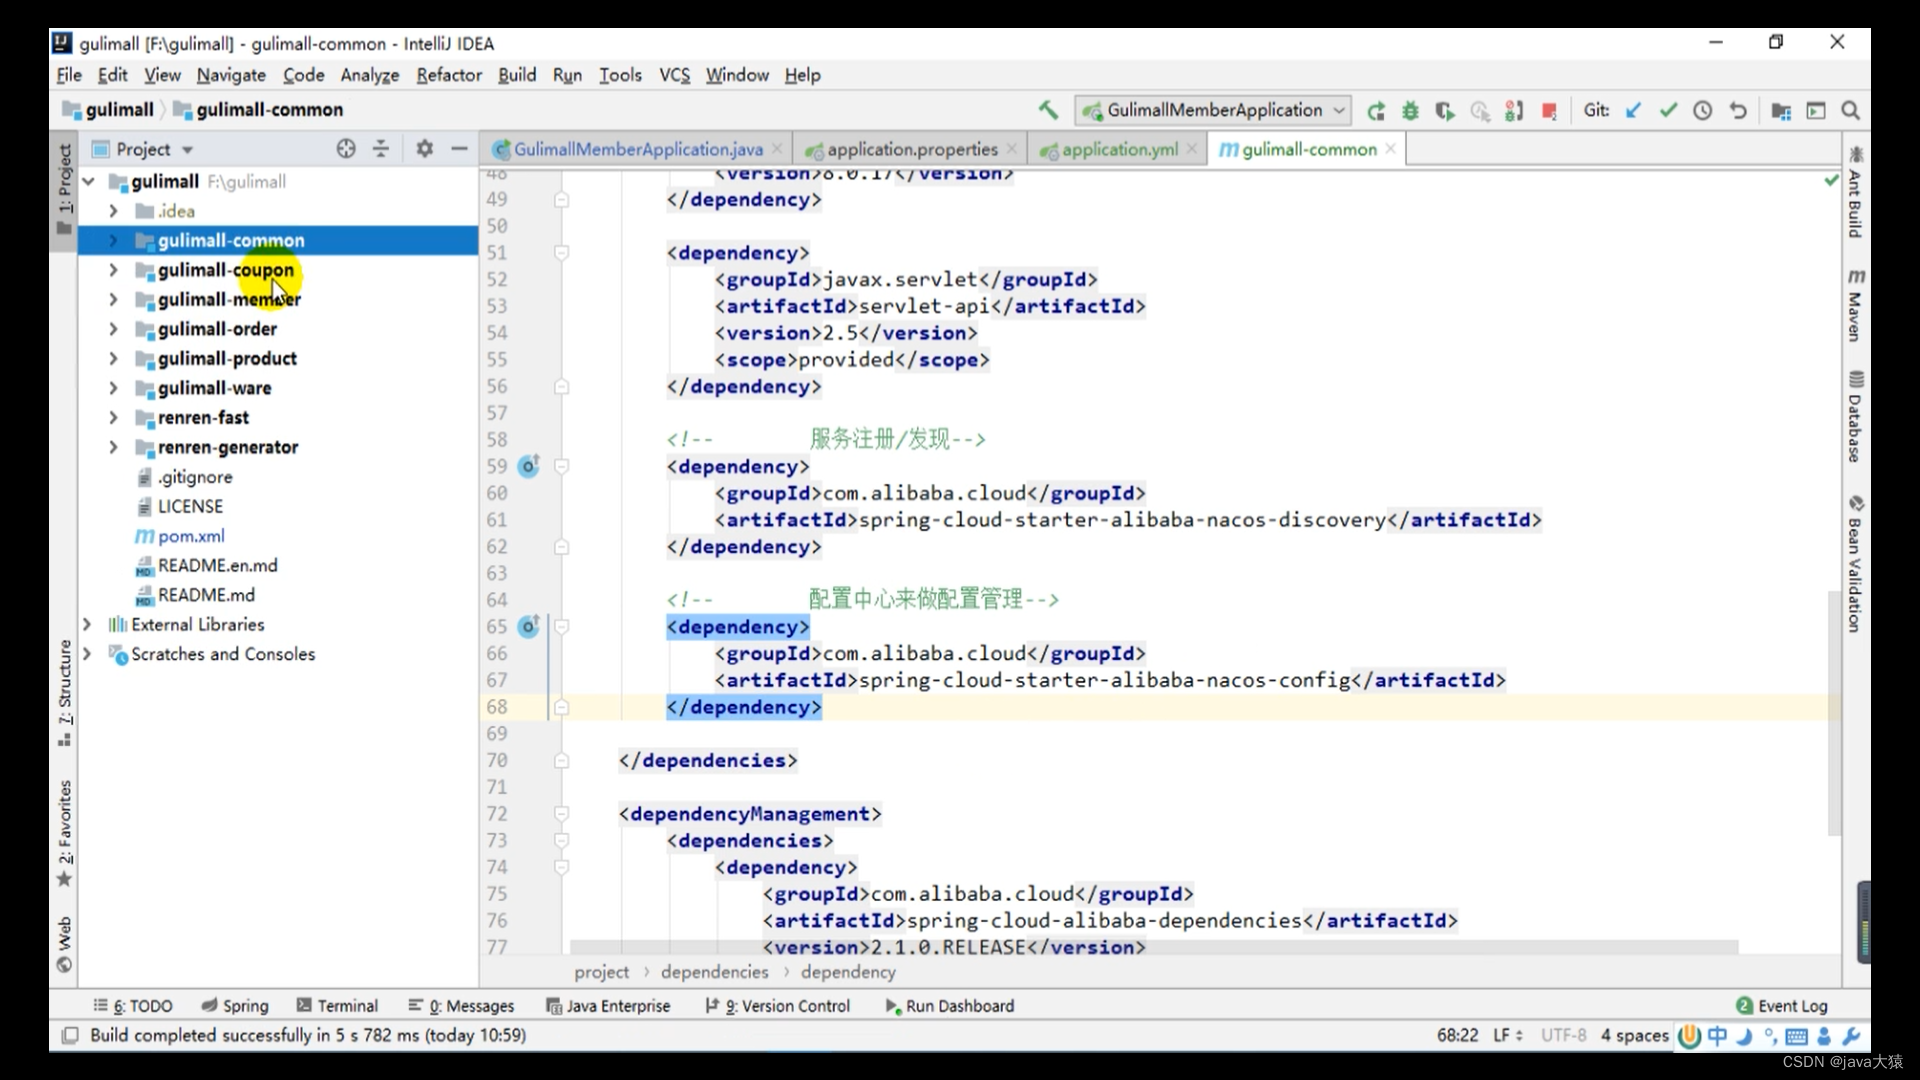Open the Structure tool window
Image resolution: width=1920 pixels, height=1080 pixels.
coord(65,692)
